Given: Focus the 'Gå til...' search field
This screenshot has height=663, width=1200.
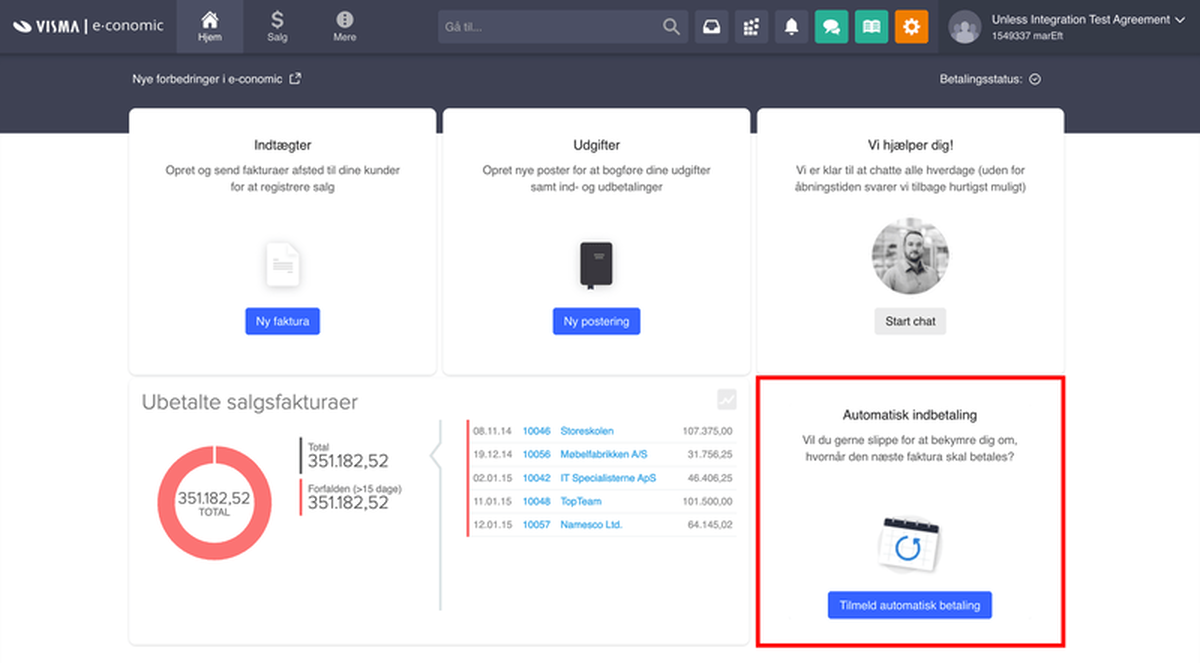Looking at the screenshot, I should click(x=550, y=26).
